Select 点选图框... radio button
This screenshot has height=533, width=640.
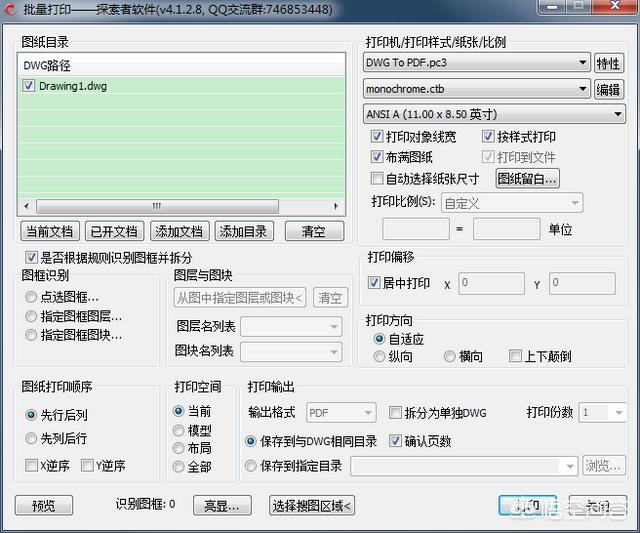tap(31, 297)
